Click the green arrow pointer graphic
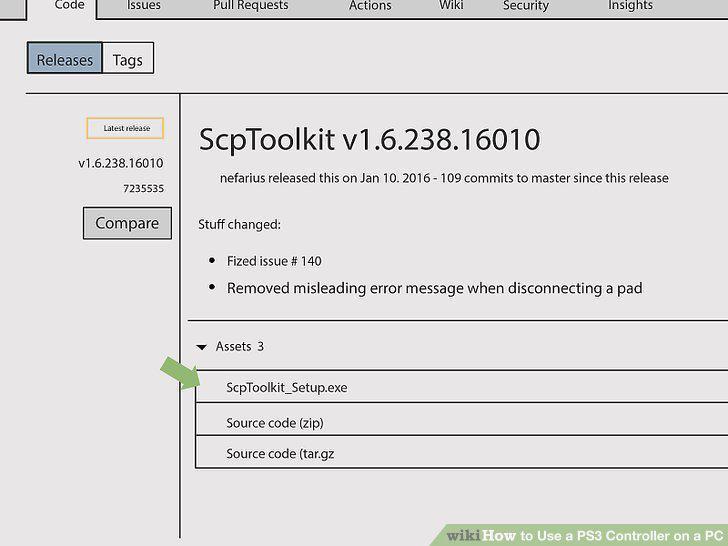The width and height of the screenshot is (728, 546). [181, 373]
